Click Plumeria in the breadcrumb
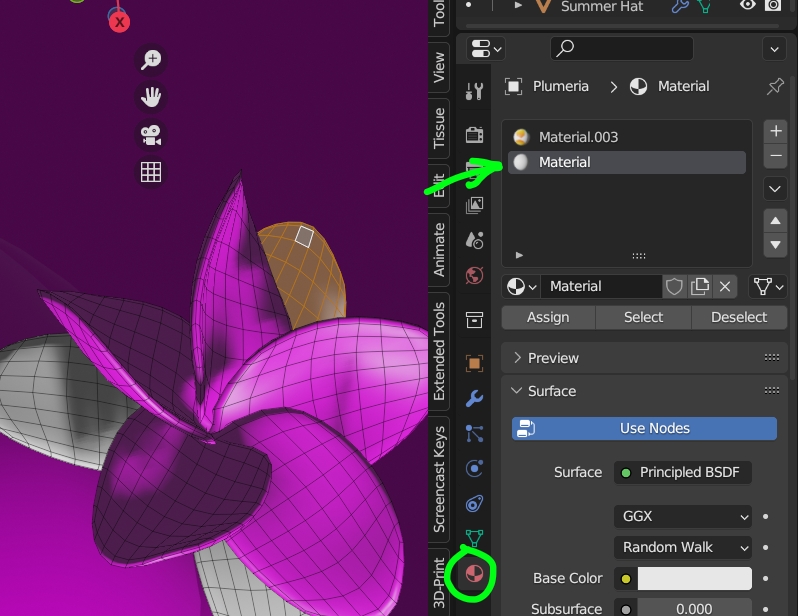Viewport: 798px width, 616px height. (x=560, y=86)
